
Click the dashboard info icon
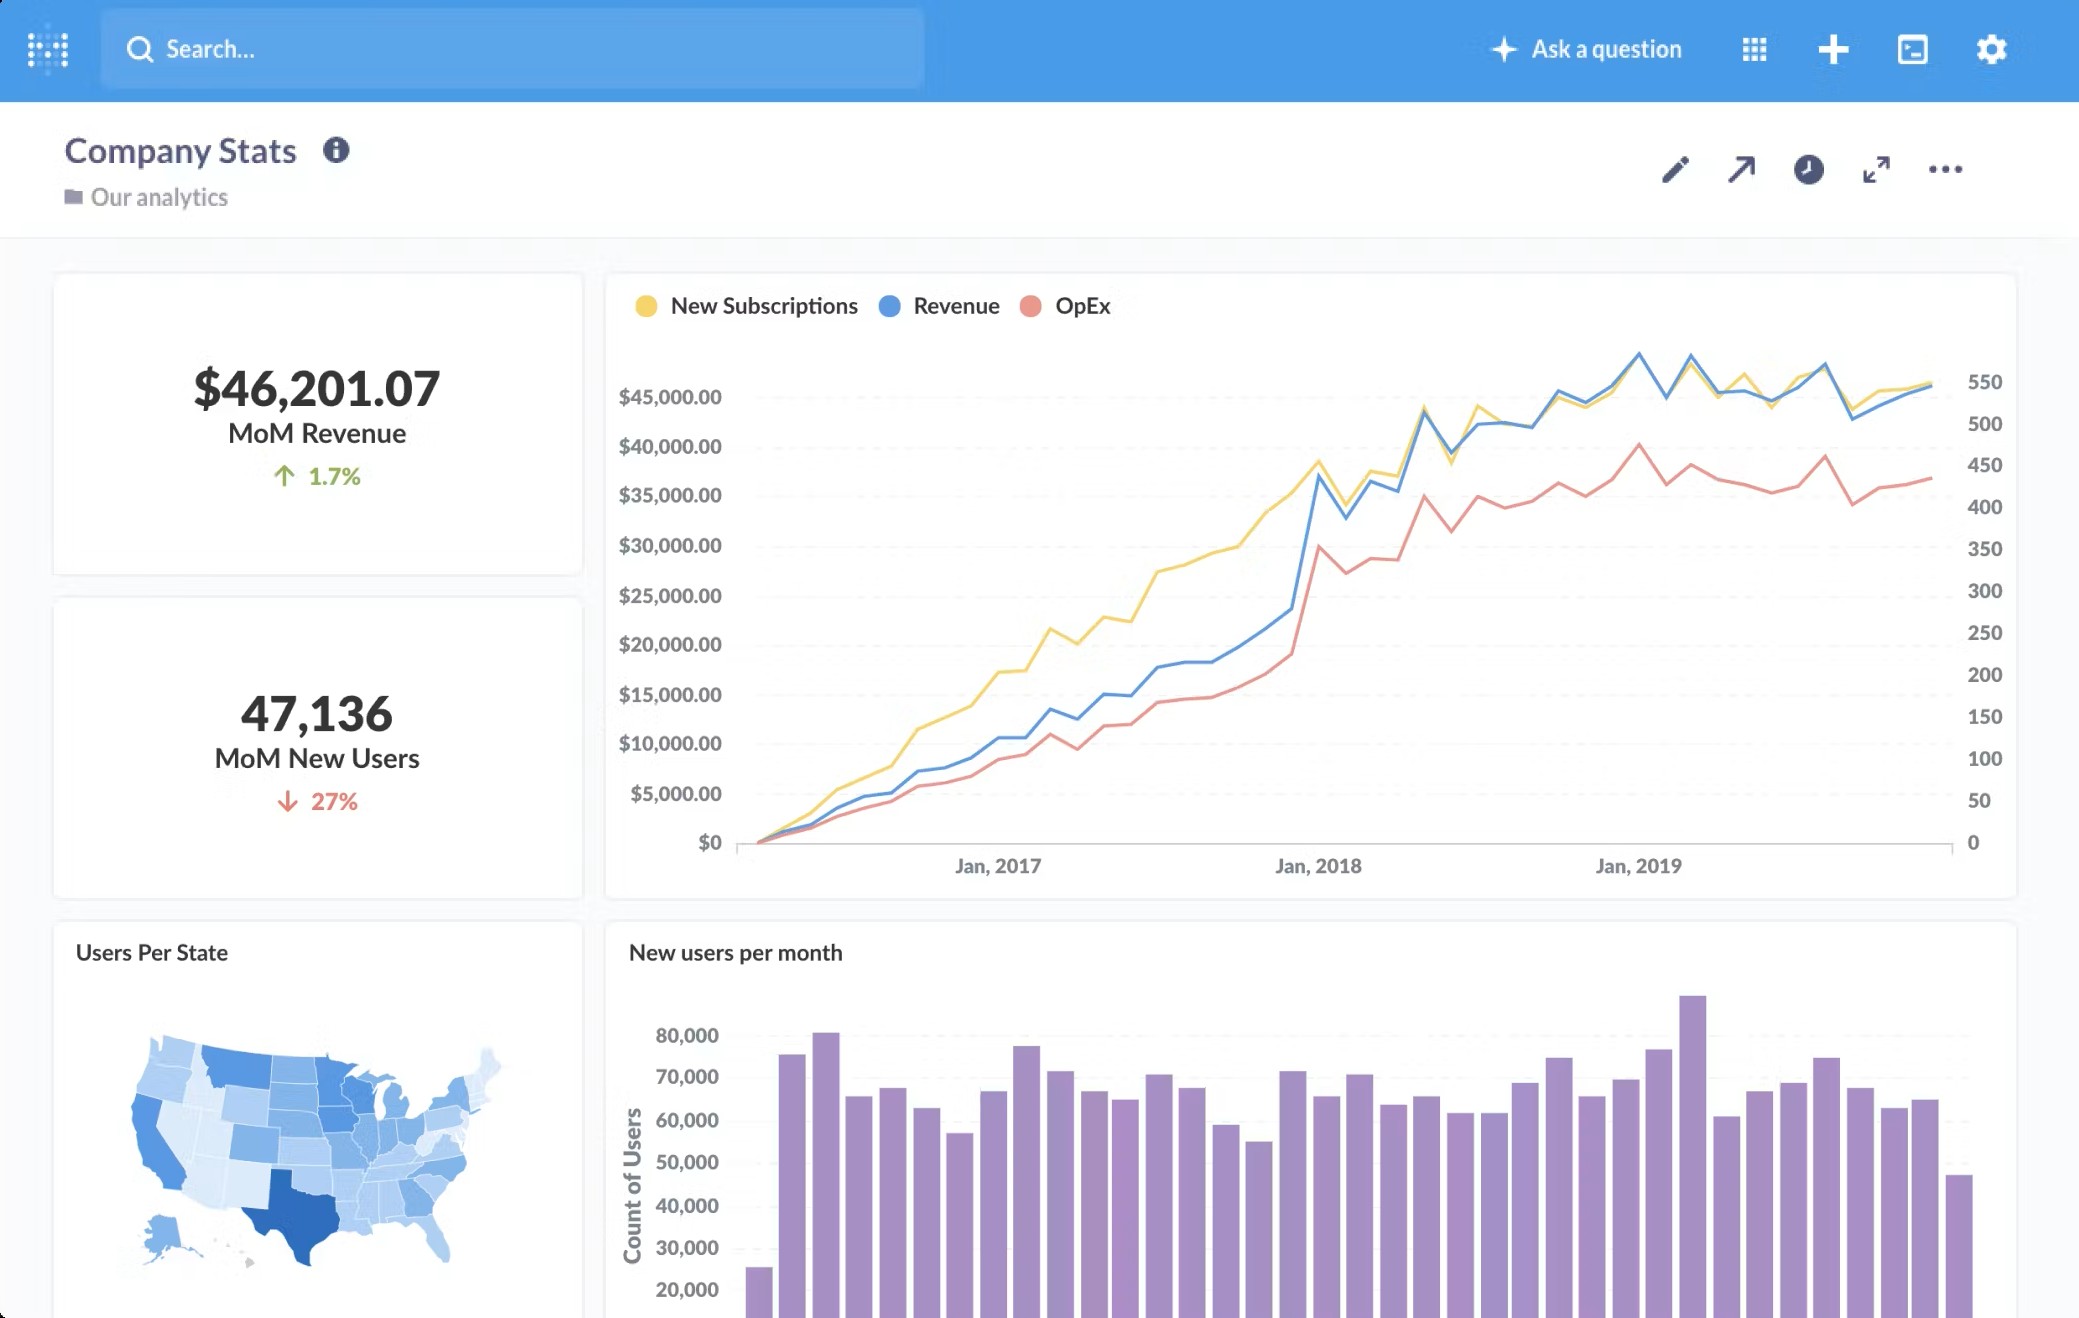[x=336, y=150]
